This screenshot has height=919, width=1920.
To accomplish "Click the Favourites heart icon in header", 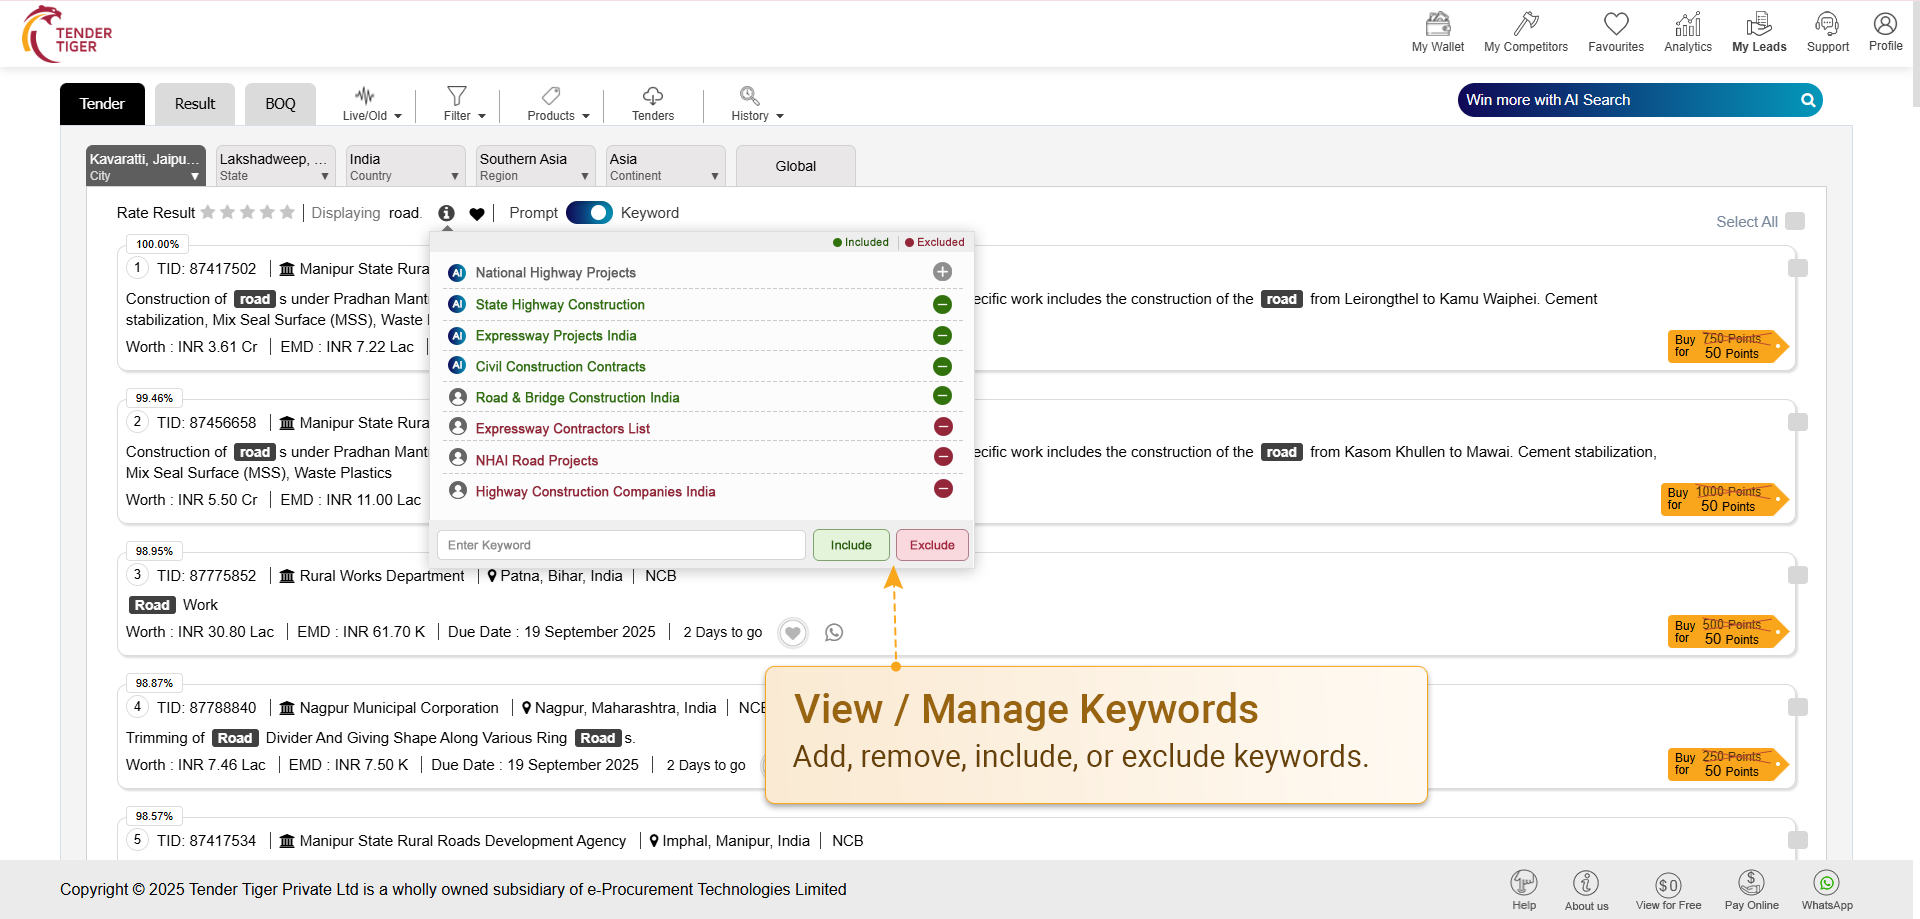I will tap(1615, 24).
